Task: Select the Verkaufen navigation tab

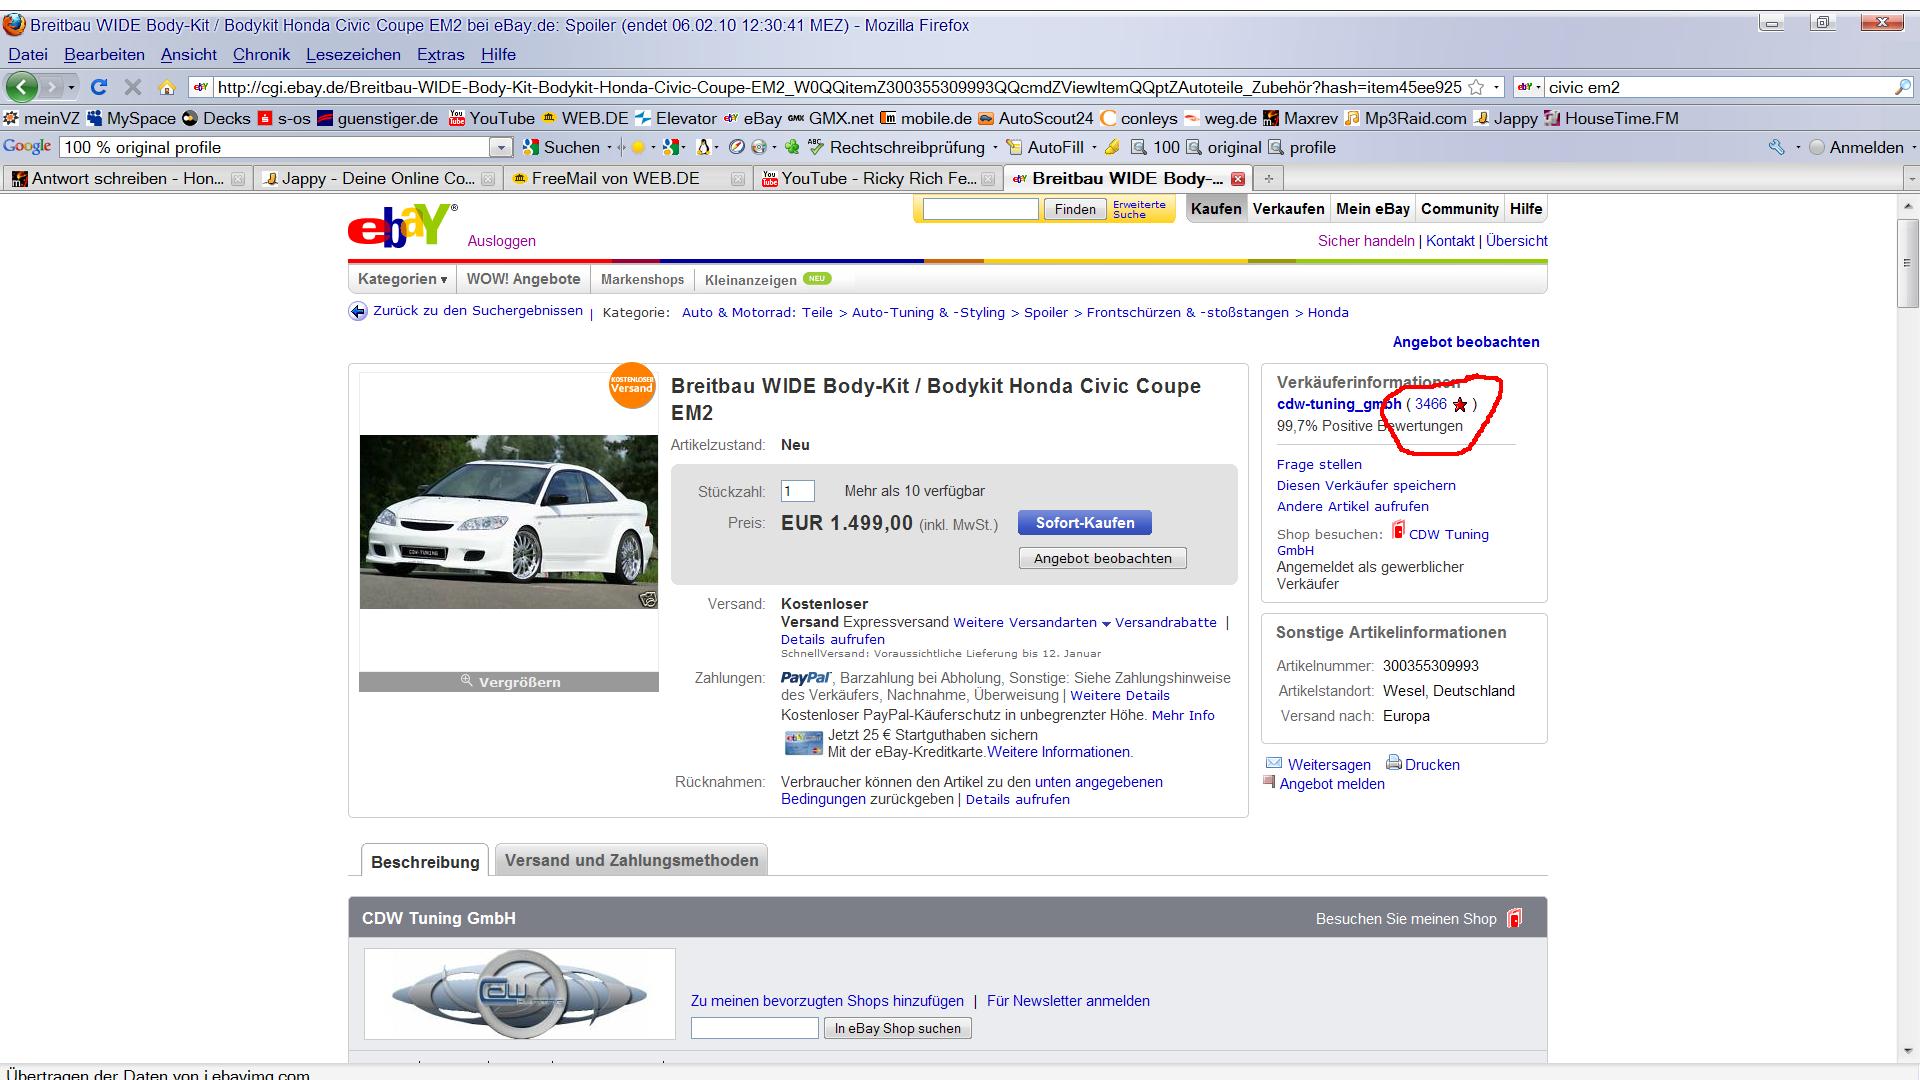Action: click(x=1288, y=209)
